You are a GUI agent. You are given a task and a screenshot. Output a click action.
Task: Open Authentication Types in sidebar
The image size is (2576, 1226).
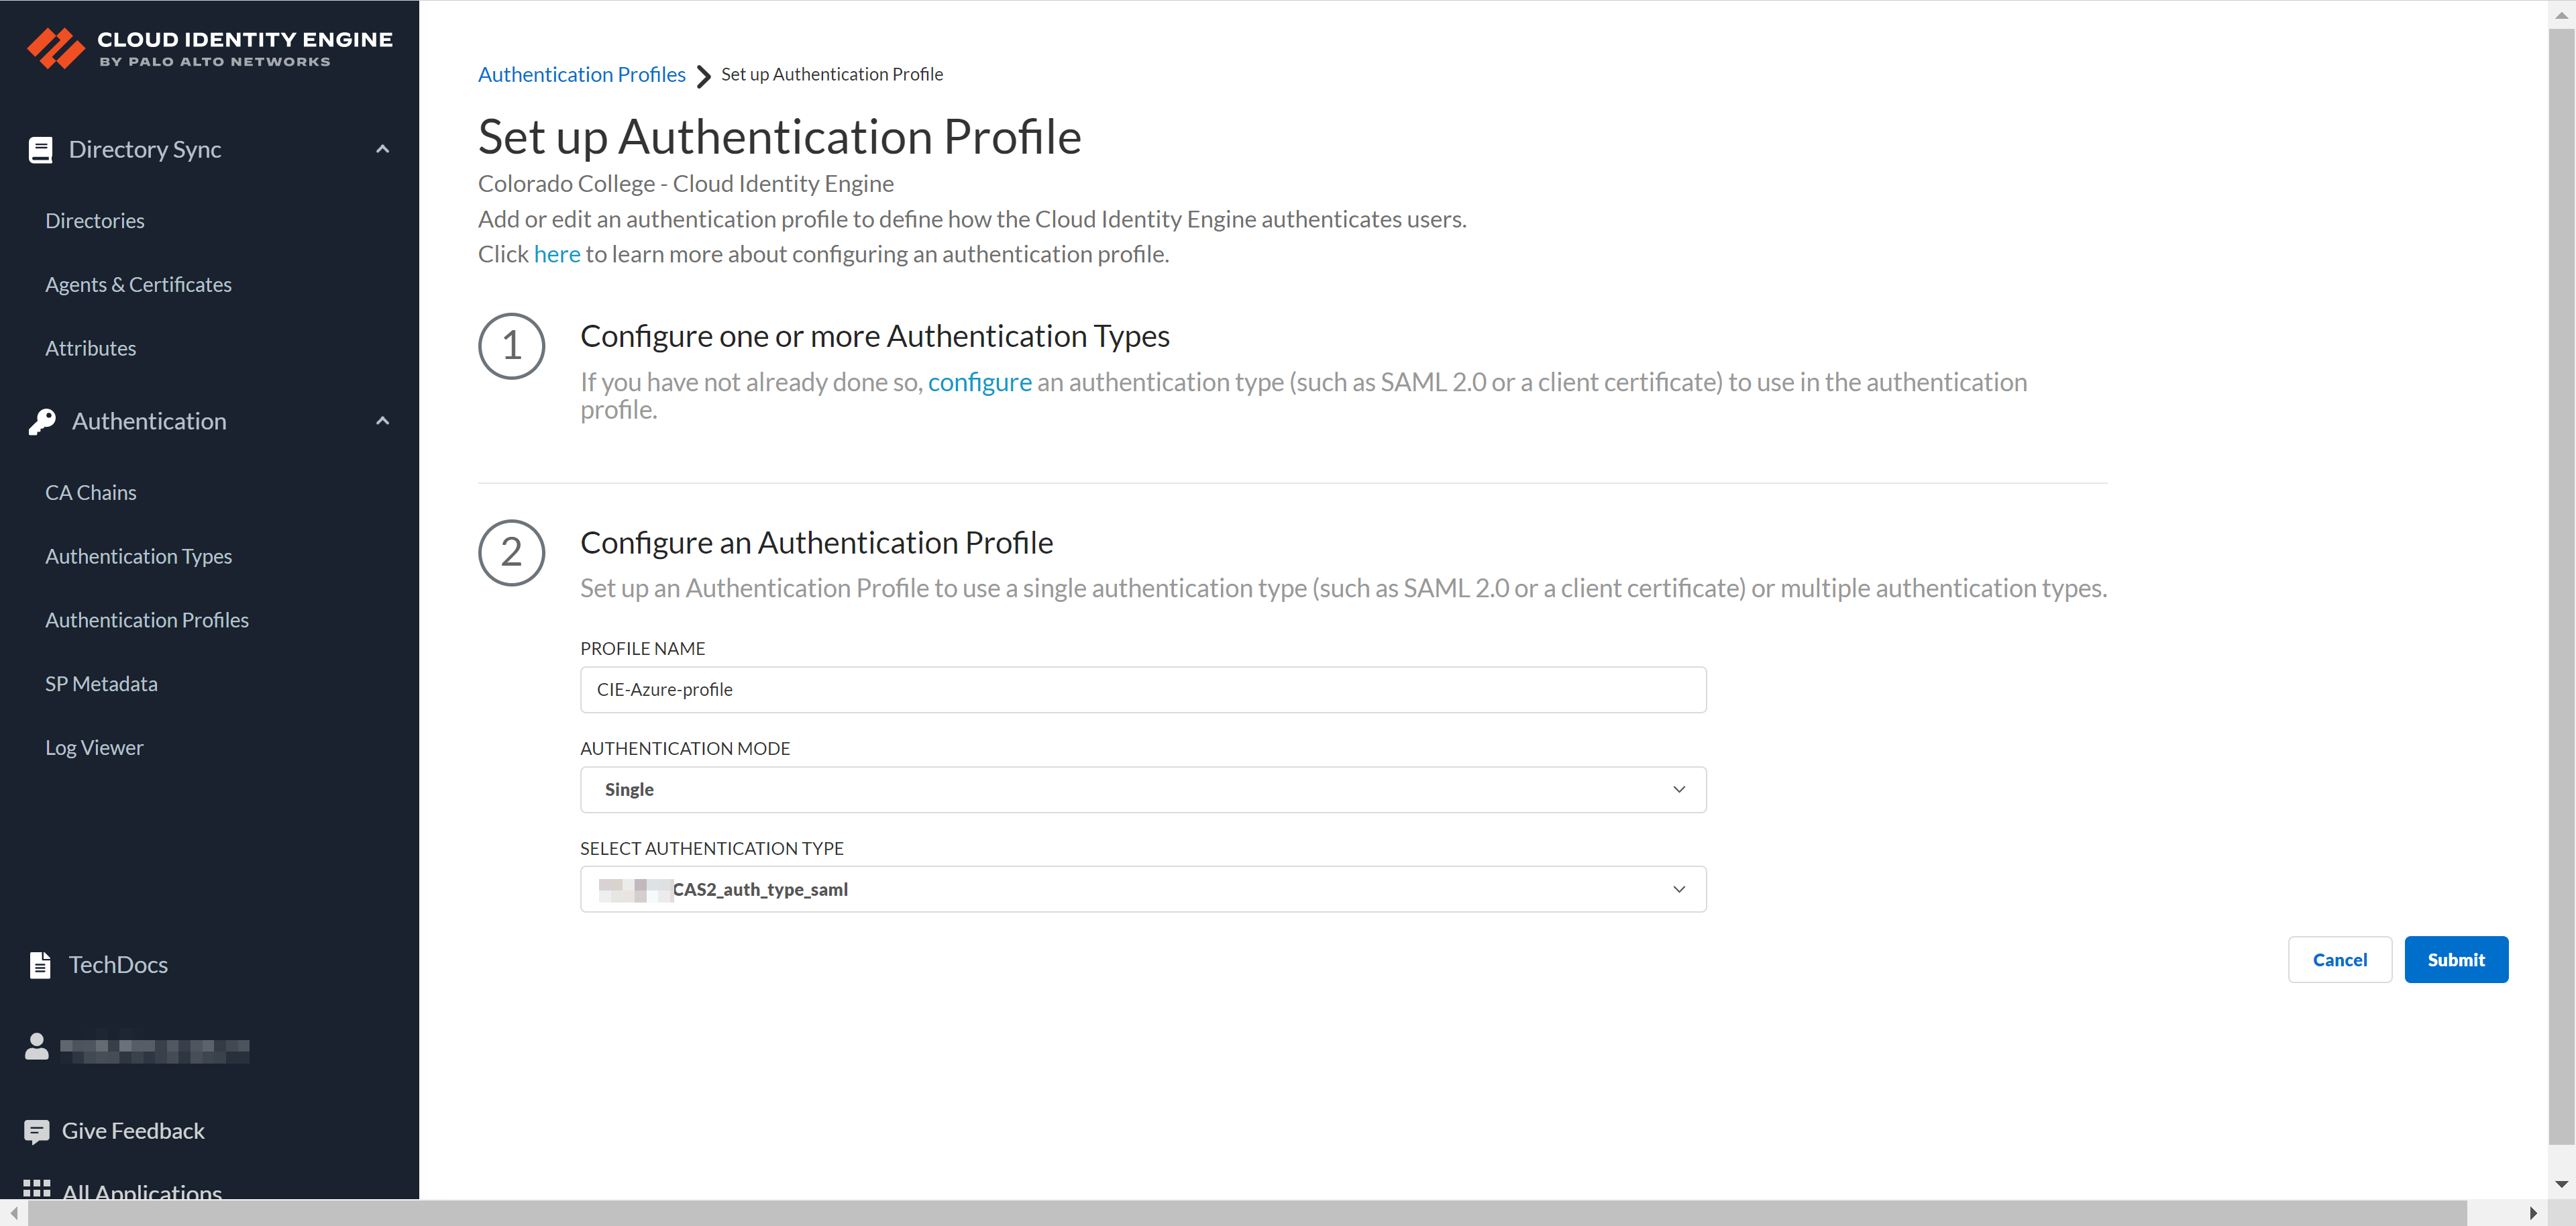coord(138,557)
